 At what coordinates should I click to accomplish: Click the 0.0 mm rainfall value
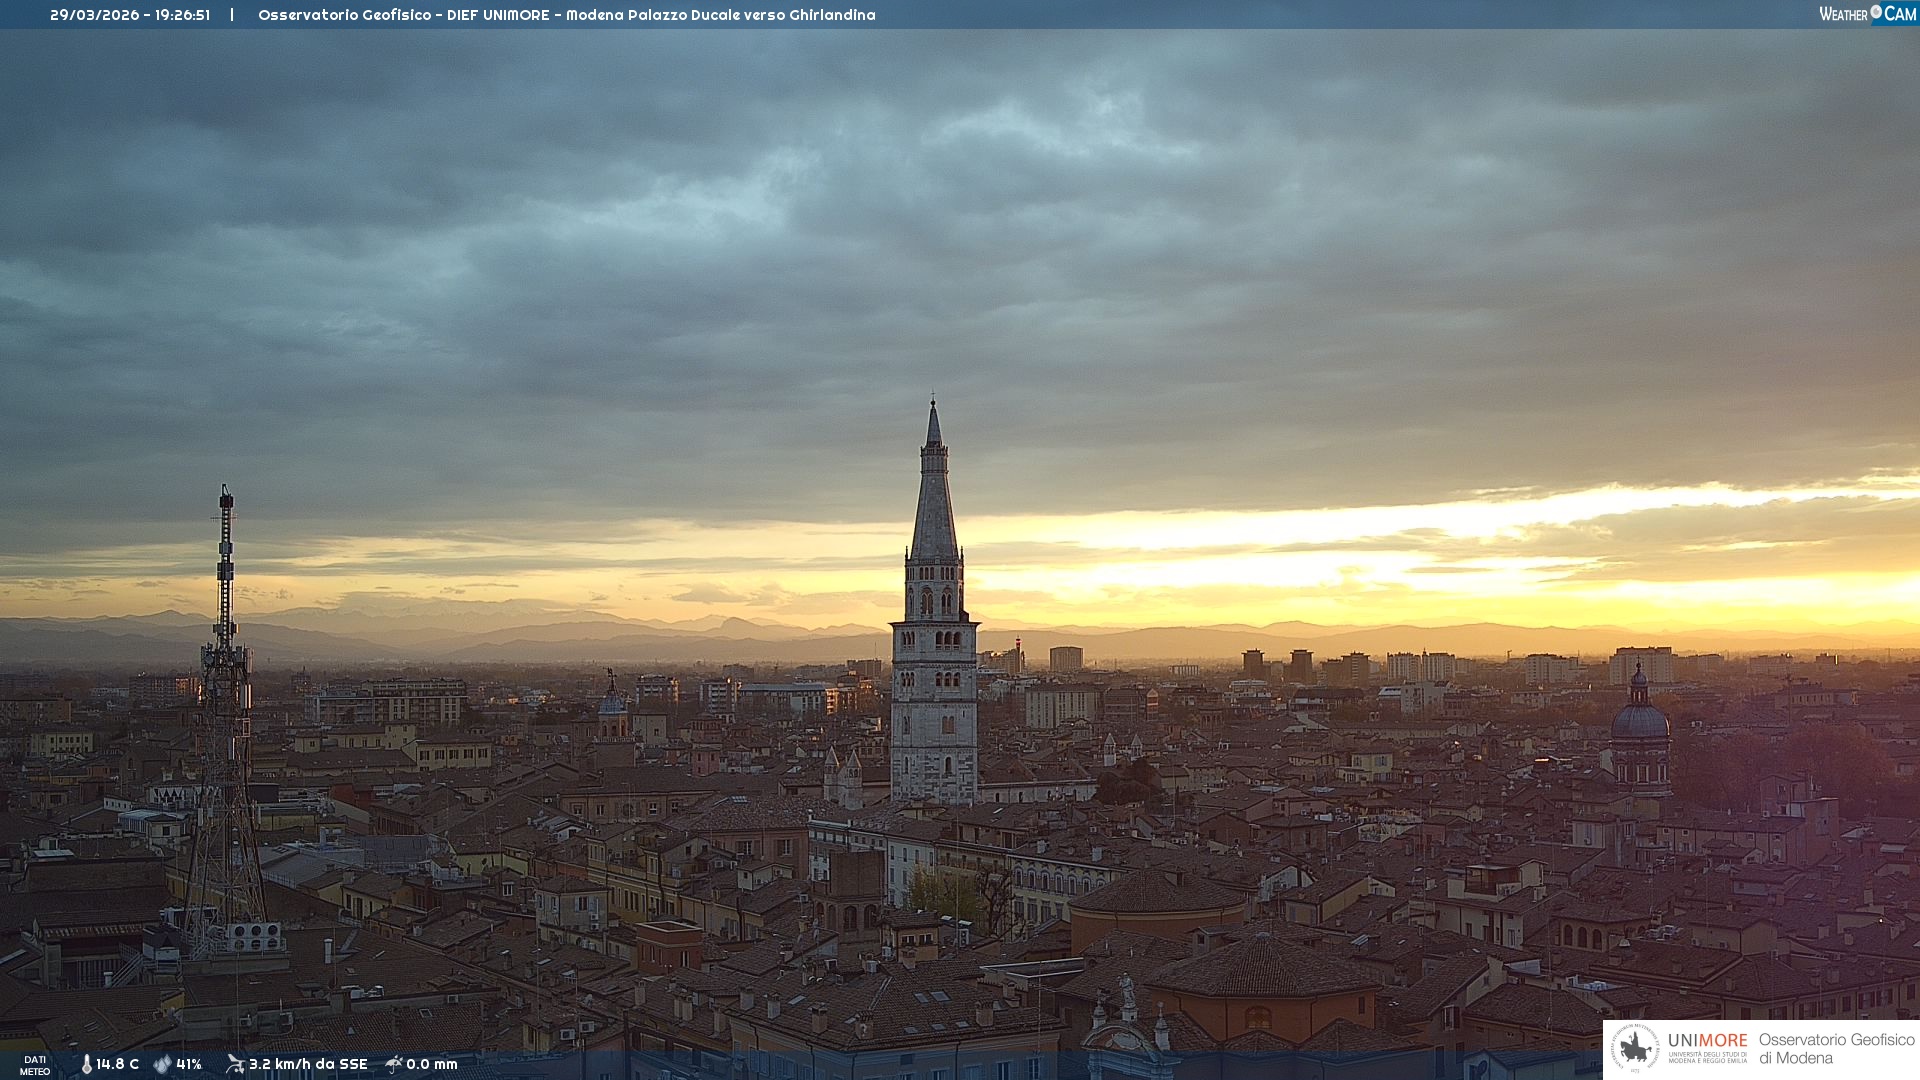coord(432,1064)
